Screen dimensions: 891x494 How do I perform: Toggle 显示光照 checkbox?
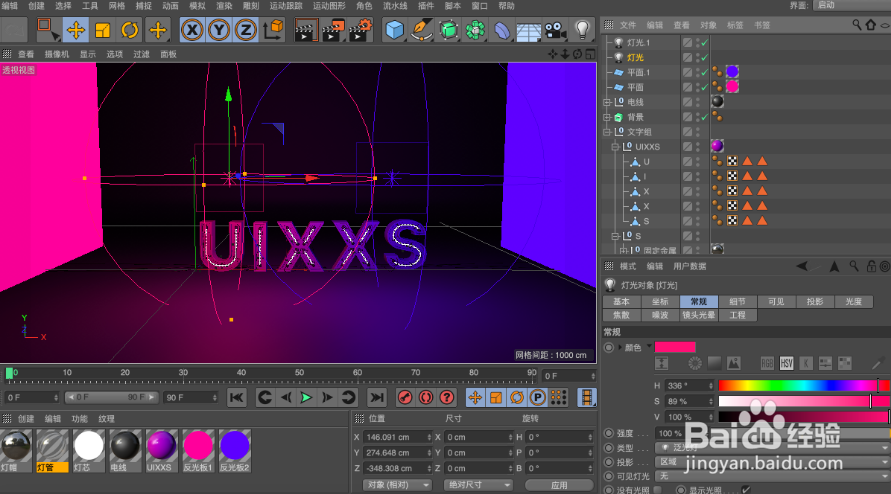pyautogui.click(x=746, y=489)
